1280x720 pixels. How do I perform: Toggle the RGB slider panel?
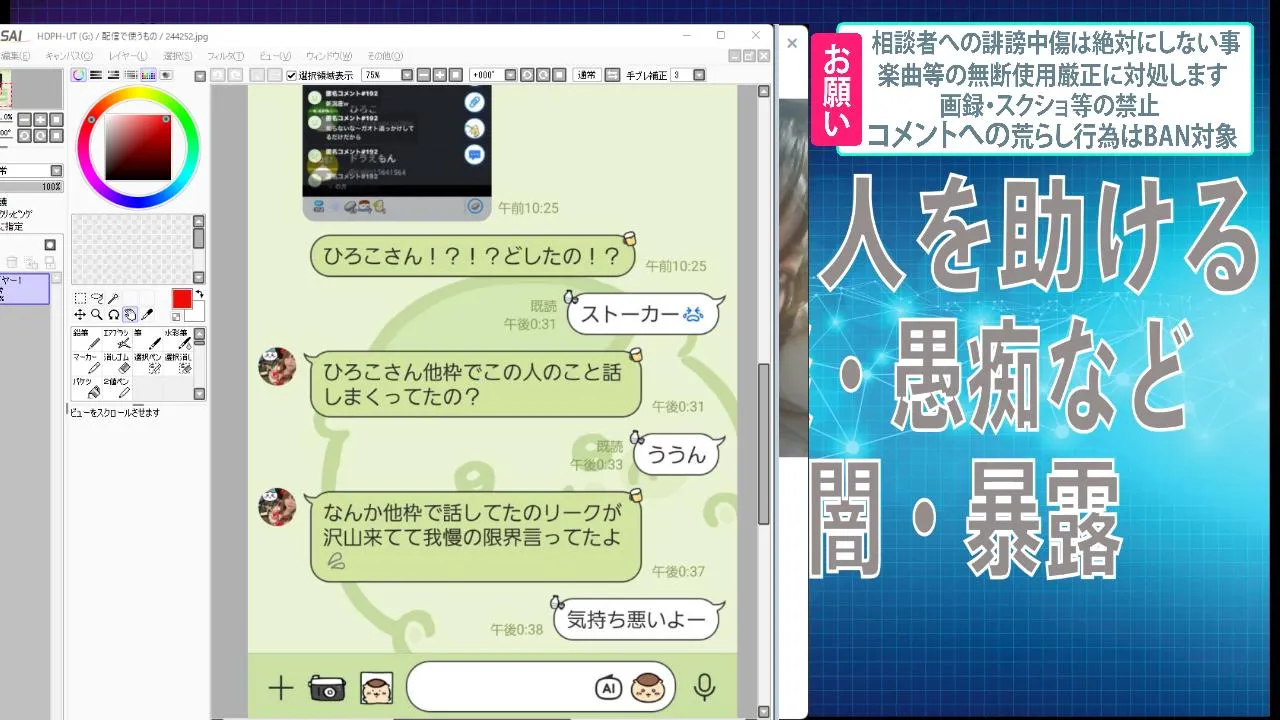click(x=96, y=75)
